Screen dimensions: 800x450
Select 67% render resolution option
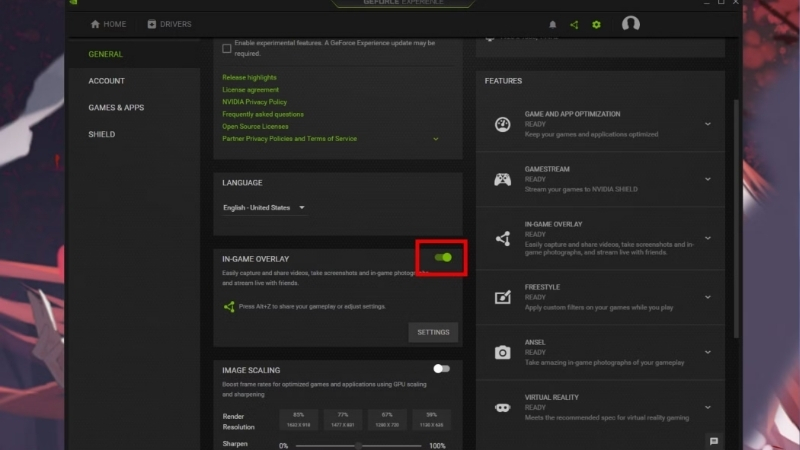click(387, 419)
